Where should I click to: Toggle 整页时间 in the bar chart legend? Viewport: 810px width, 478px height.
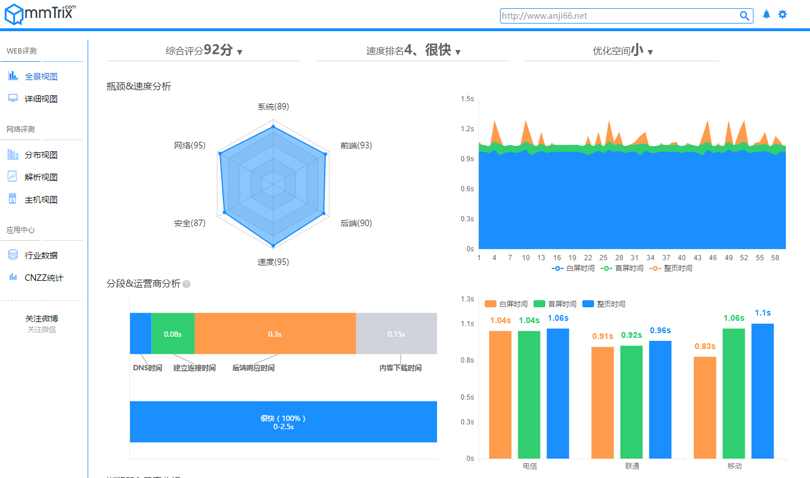click(603, 304)
